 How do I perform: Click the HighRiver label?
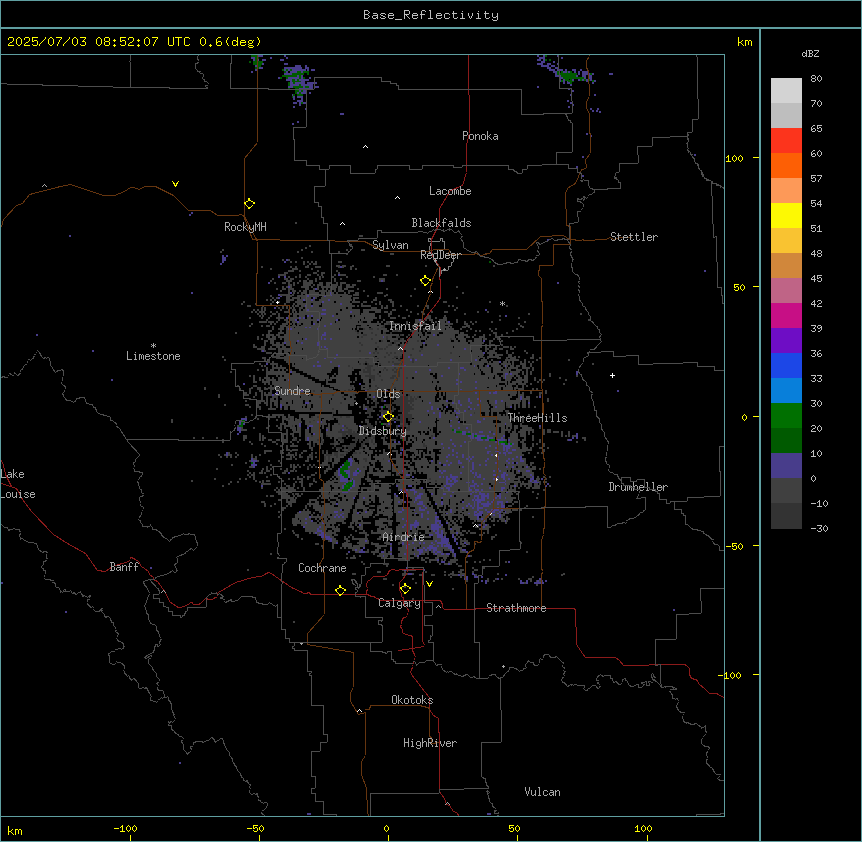click(430, 743)
